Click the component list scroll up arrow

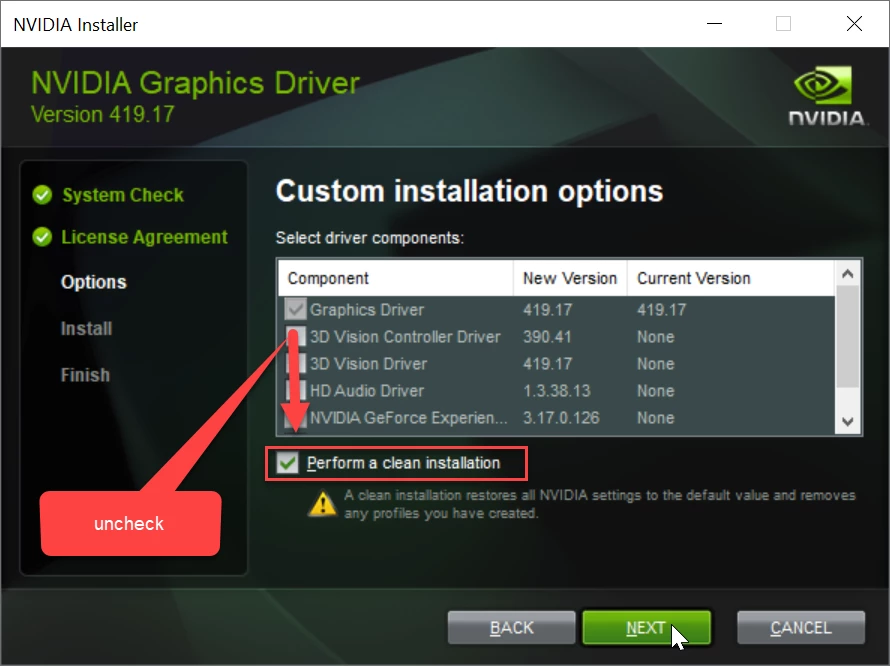click(x=848, y=274)
